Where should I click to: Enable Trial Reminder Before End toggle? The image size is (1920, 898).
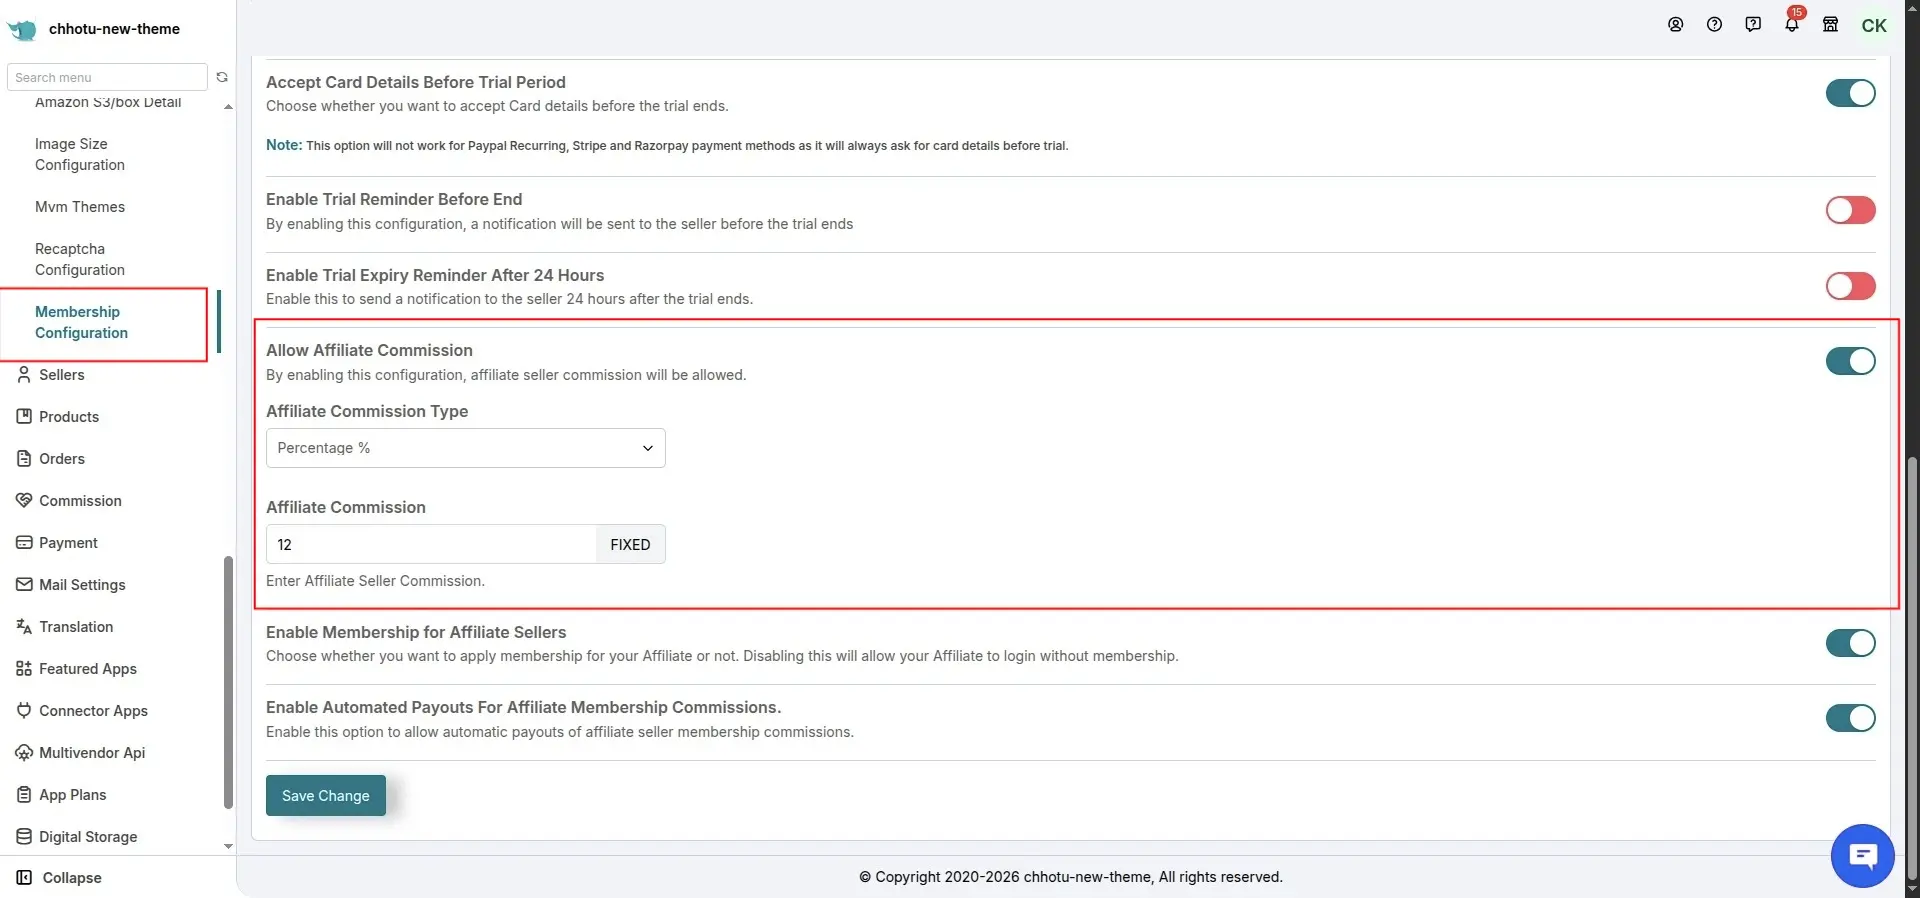1850,210
